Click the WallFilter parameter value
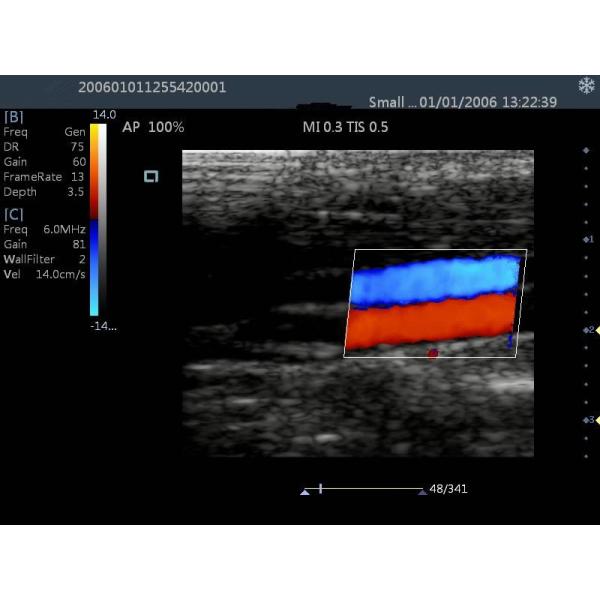This screenshot has width=600, height=600. [80, 259]
